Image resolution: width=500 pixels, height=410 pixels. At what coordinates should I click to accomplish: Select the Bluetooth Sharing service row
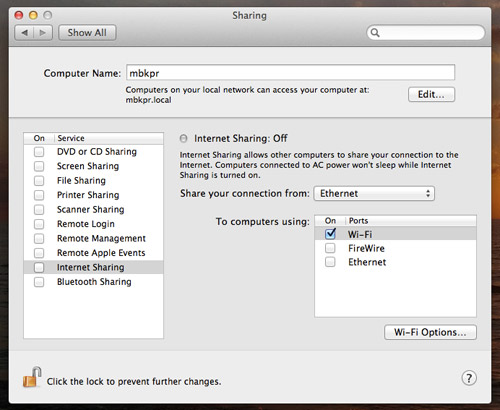pos(93,282)
